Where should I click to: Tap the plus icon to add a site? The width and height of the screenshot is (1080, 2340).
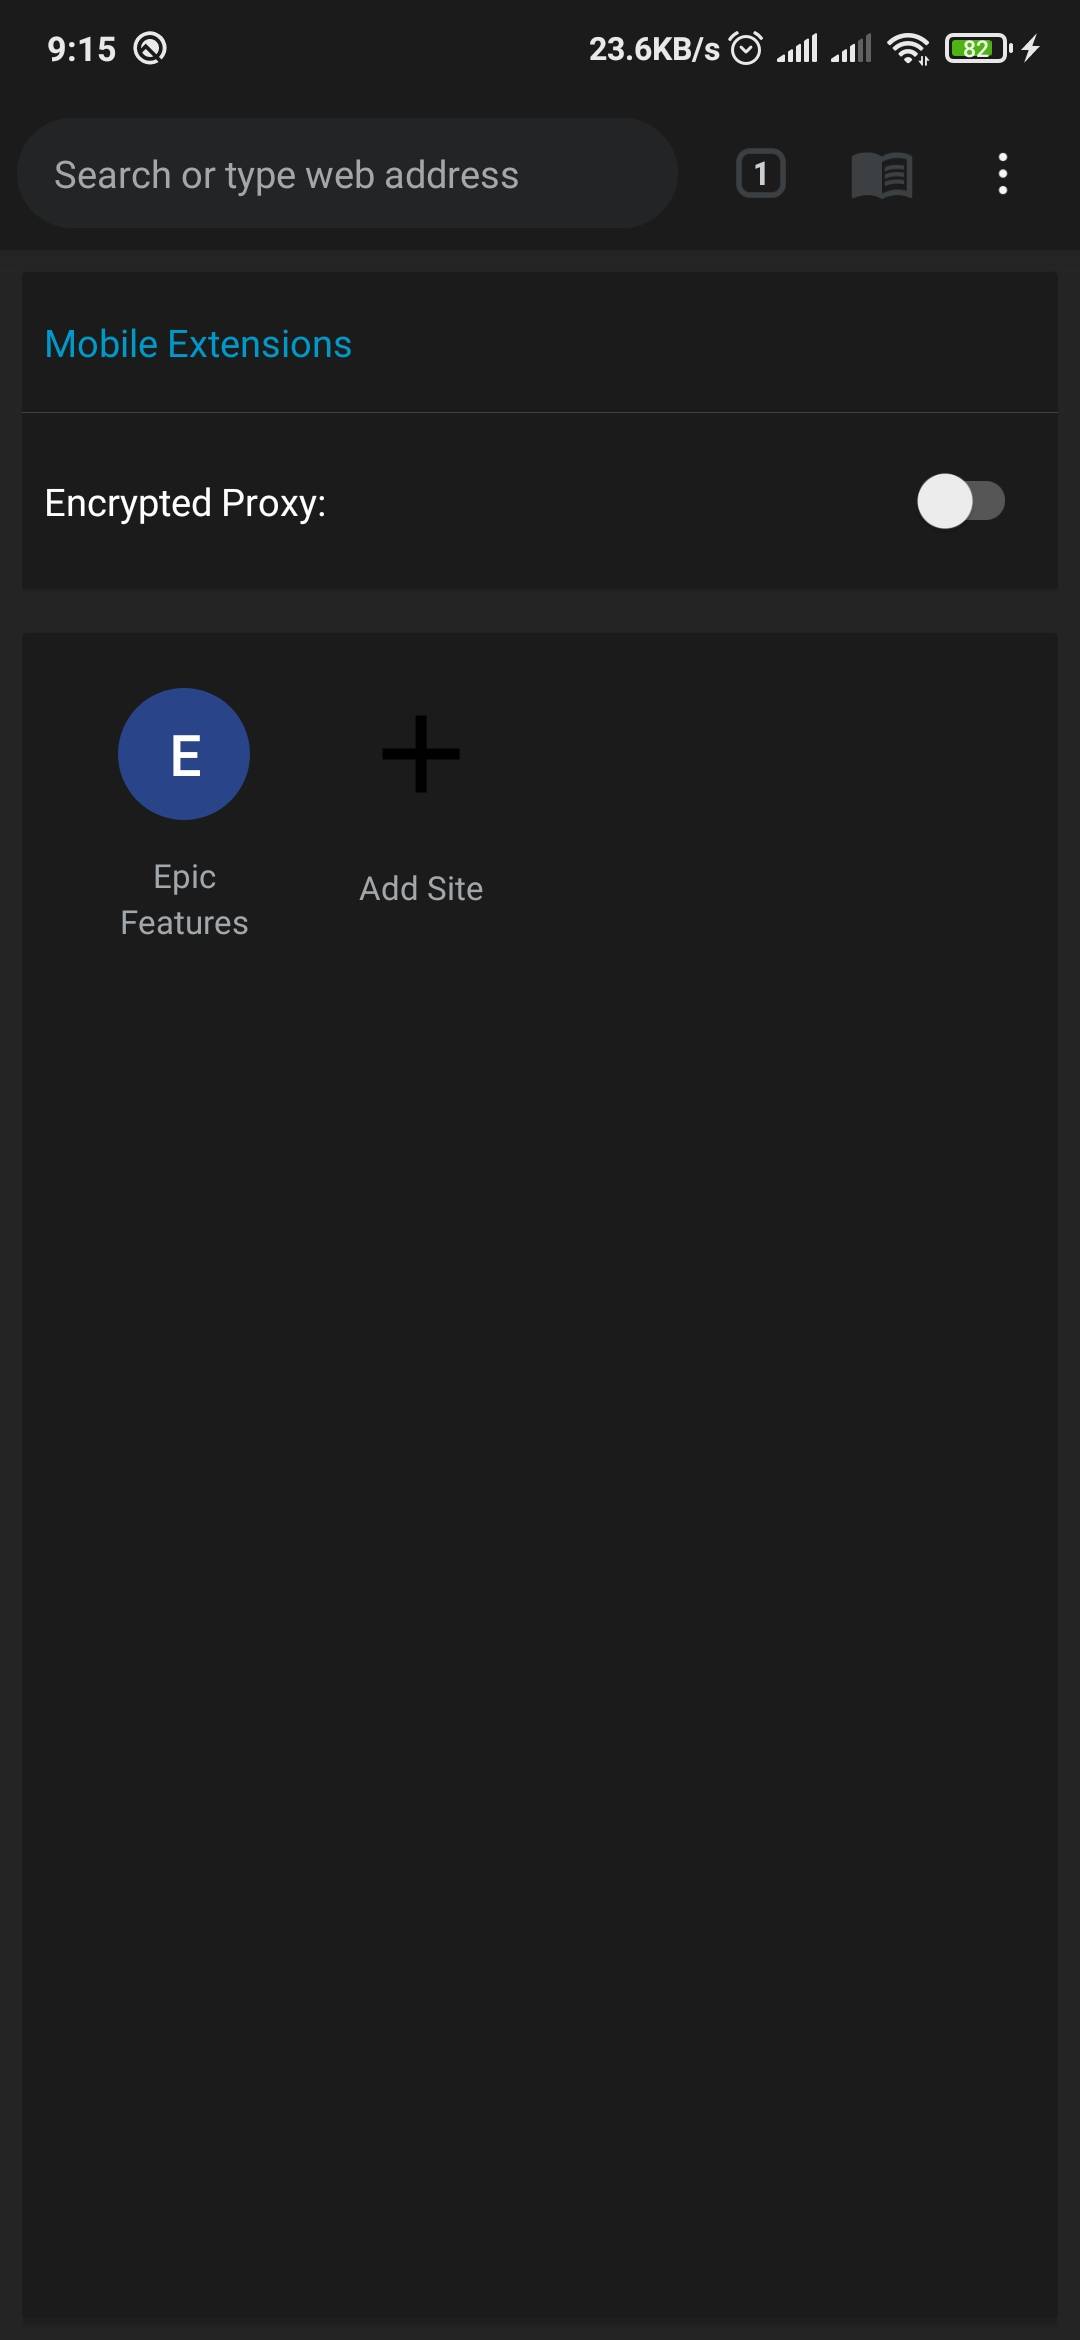[420, 757]
